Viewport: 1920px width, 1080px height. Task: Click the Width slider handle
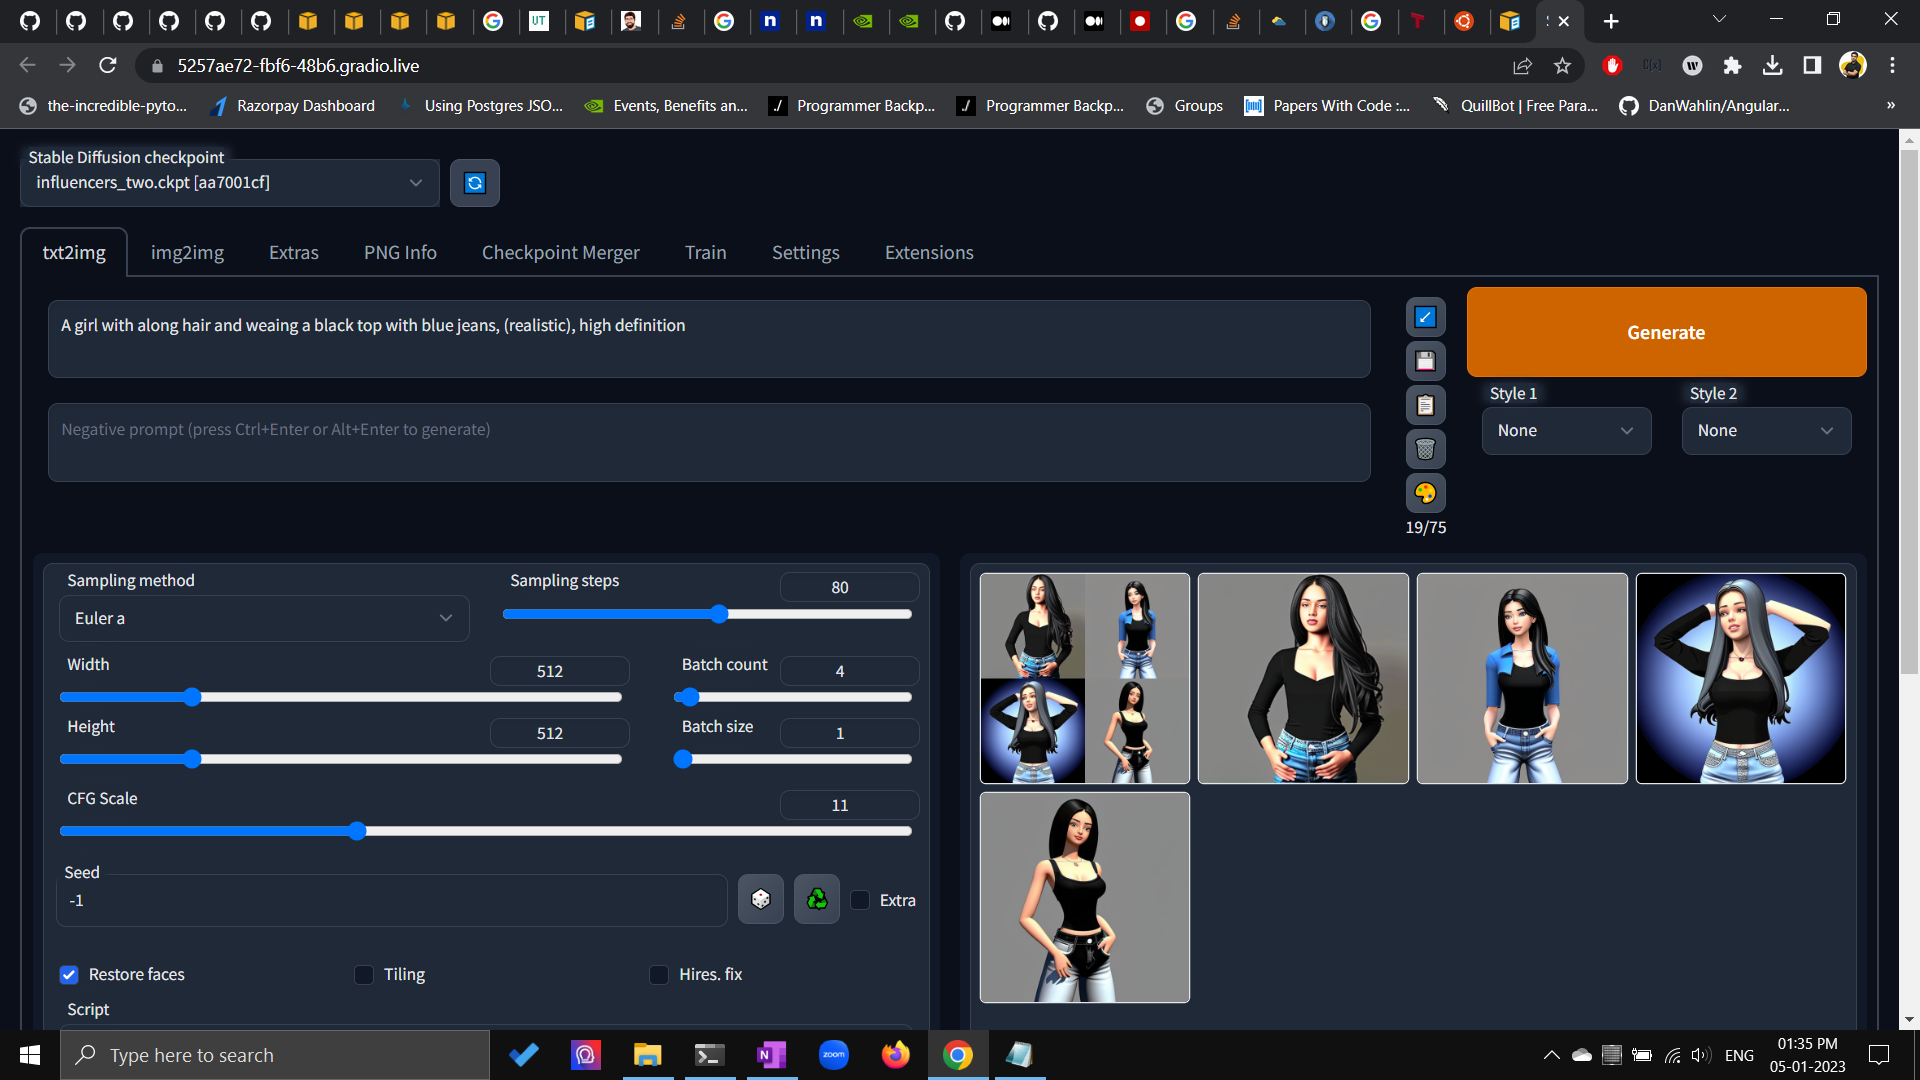click(x=192, y=697)
